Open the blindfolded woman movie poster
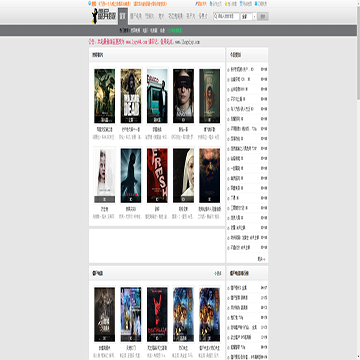 (x=183, y=96)
